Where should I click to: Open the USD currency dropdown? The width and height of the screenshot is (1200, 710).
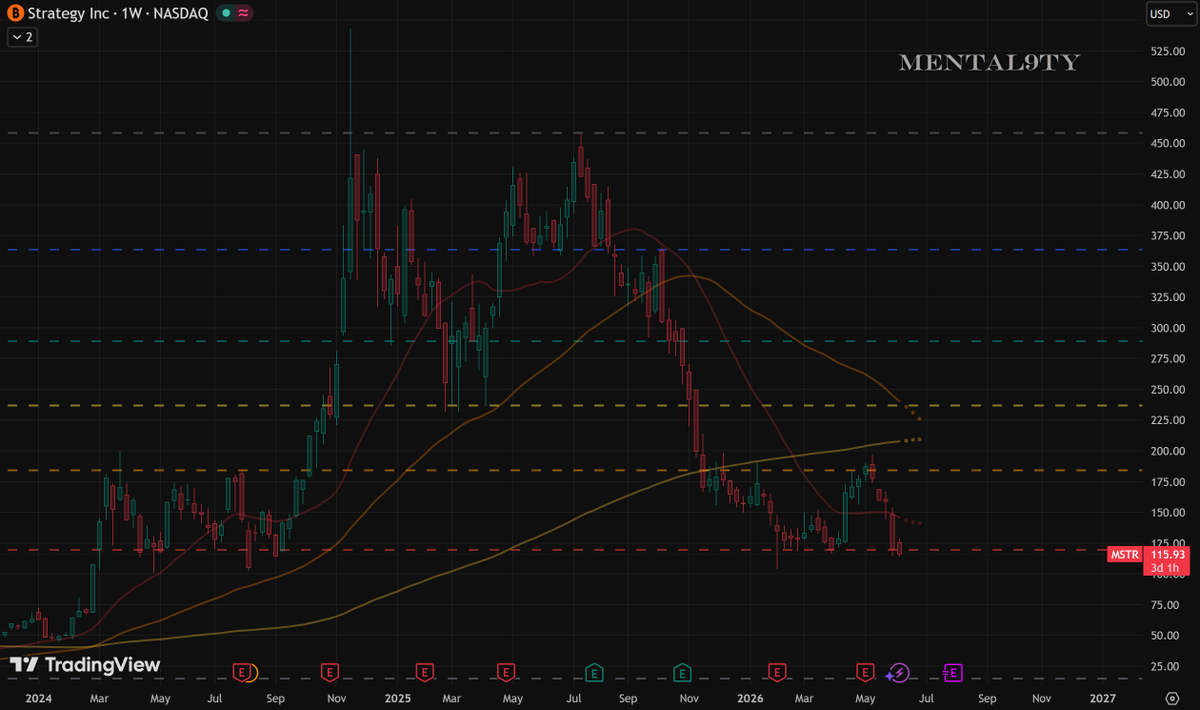tap(1170, 14)
